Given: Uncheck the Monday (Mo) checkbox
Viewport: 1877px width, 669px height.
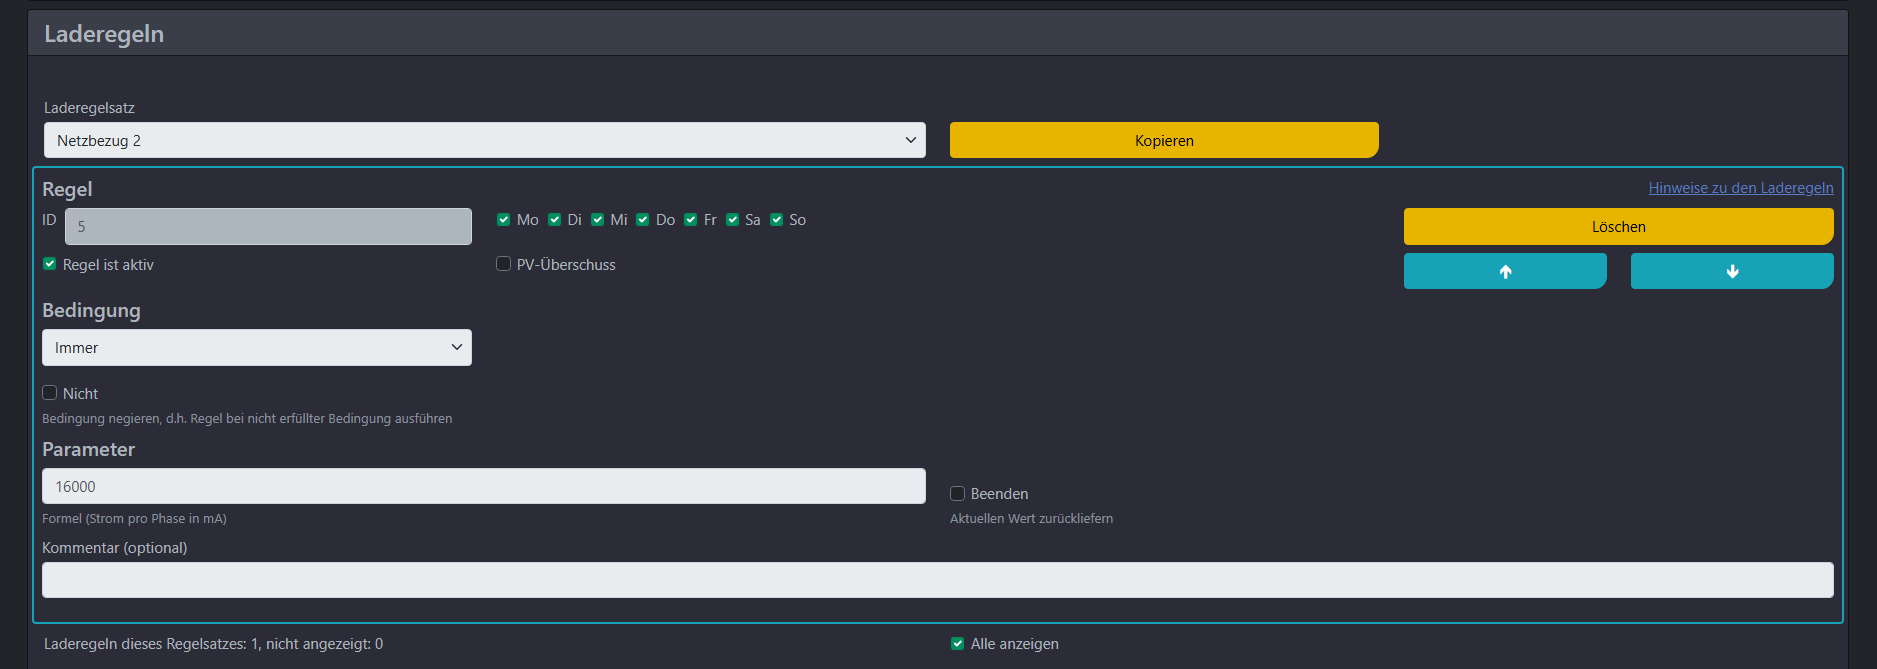Looking at the screenshot, I should tap(504, 220).
